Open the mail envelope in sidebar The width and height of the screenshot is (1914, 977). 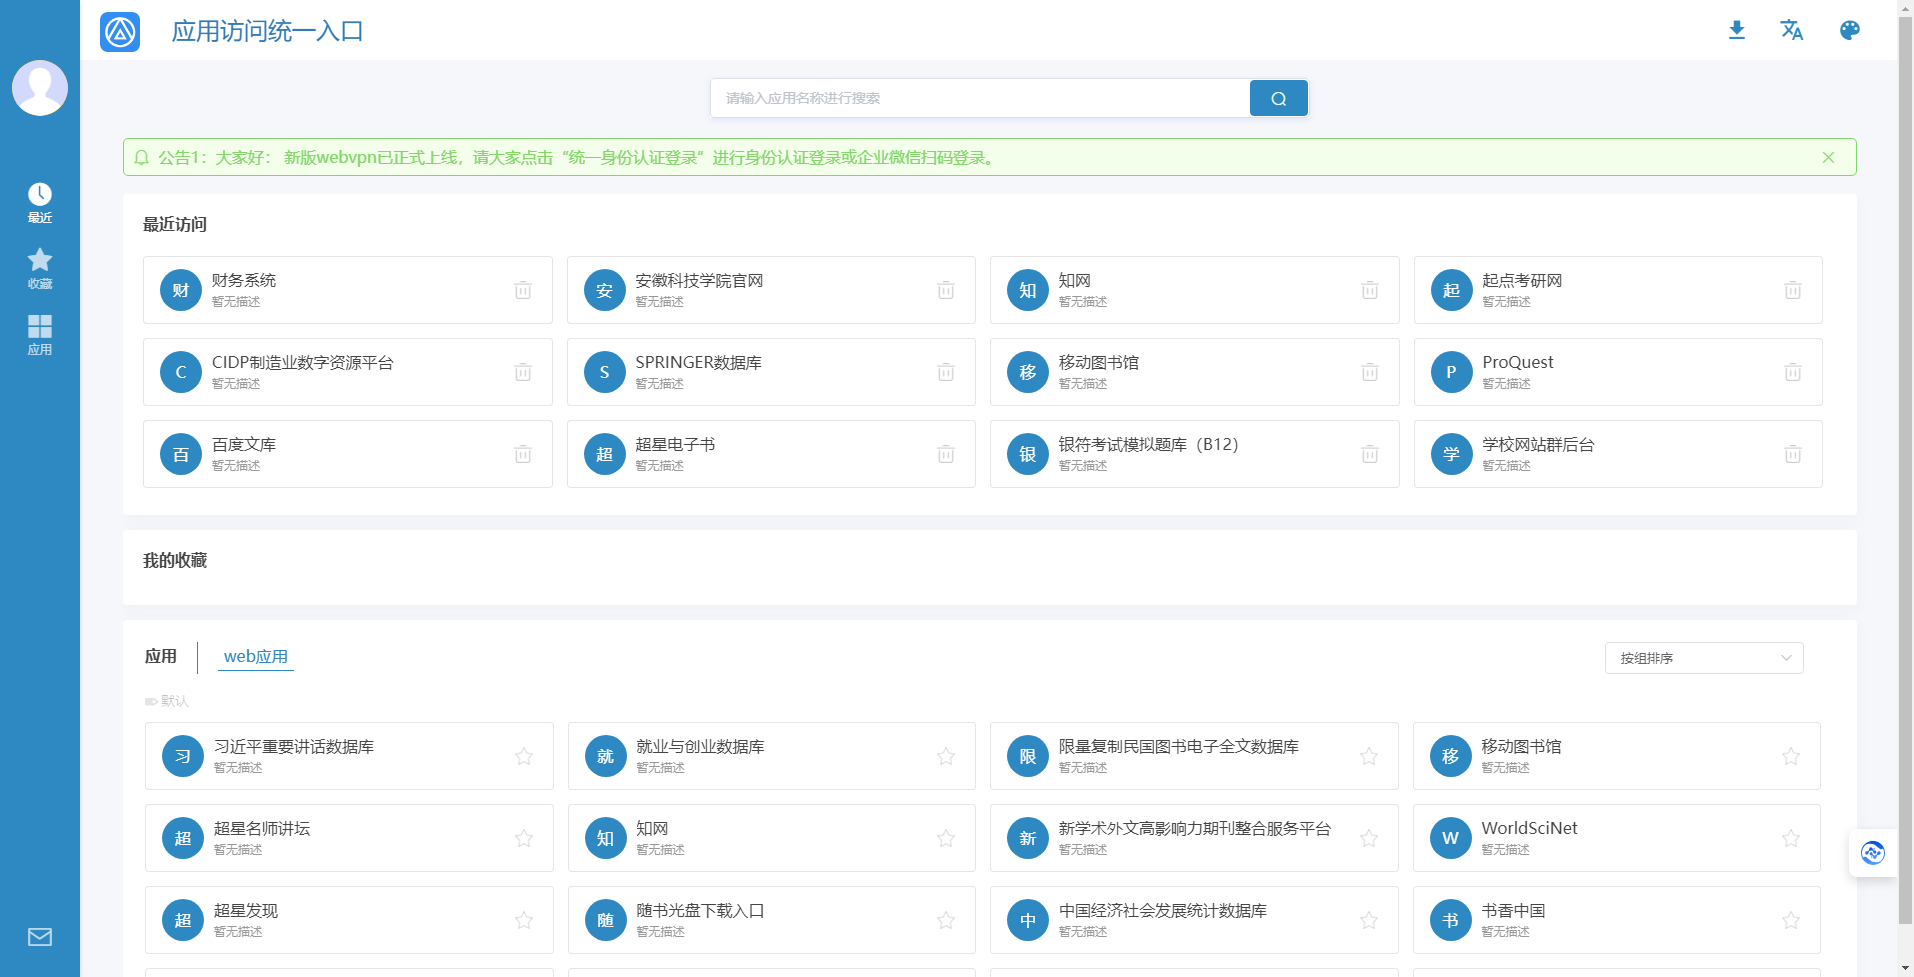click(40, 937)
